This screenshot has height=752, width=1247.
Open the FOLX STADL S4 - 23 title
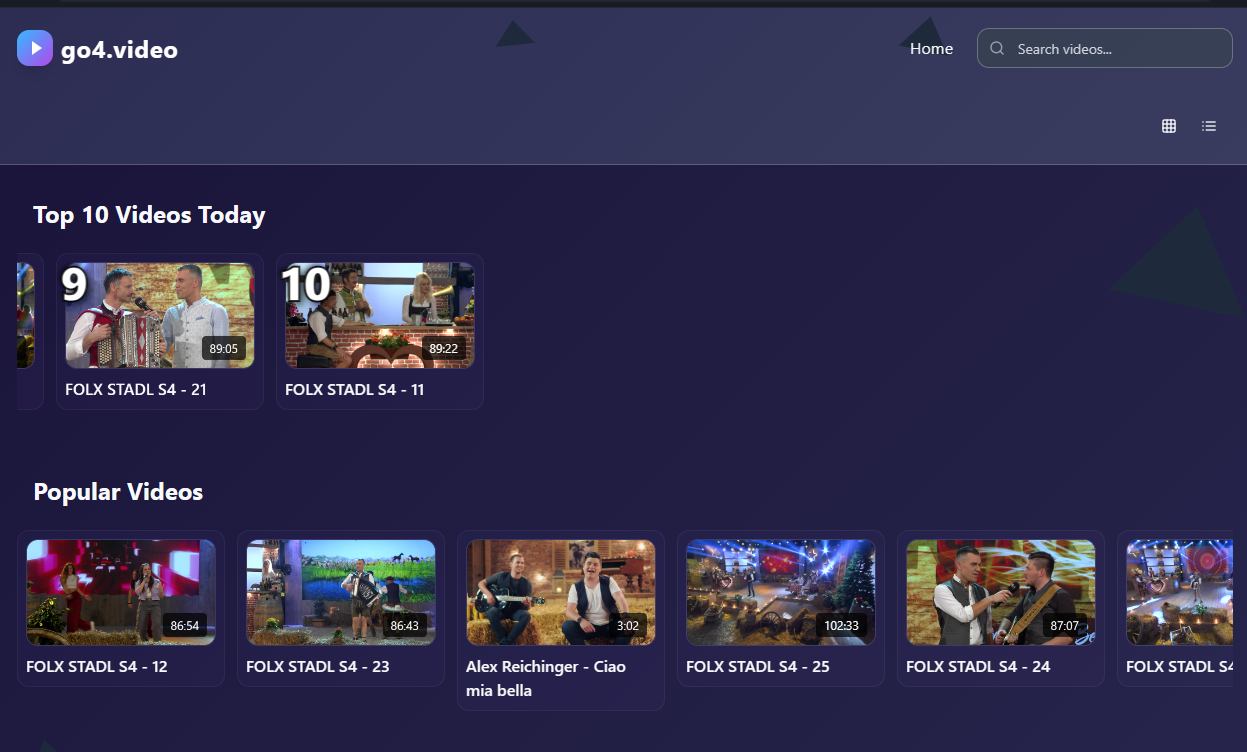coord(318,666)
